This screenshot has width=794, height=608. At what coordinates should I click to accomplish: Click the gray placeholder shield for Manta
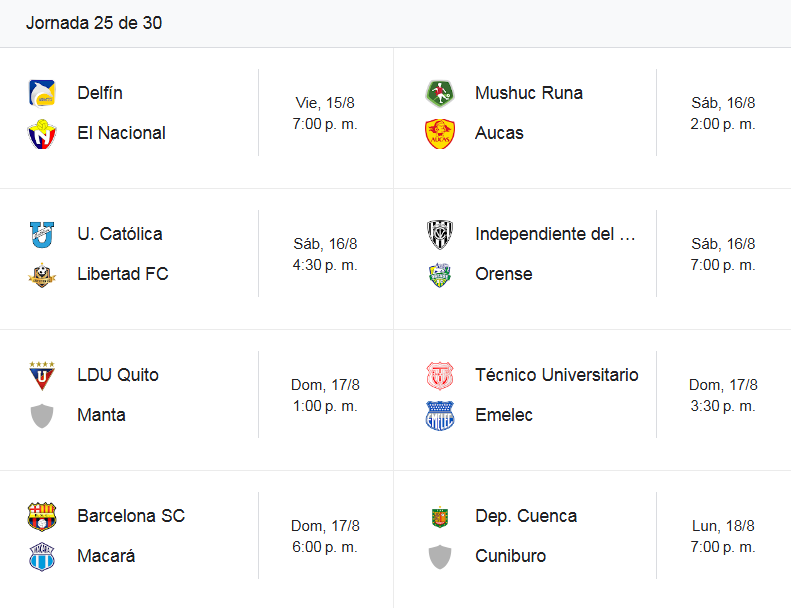pyautogui.click(x=42, y=416)
